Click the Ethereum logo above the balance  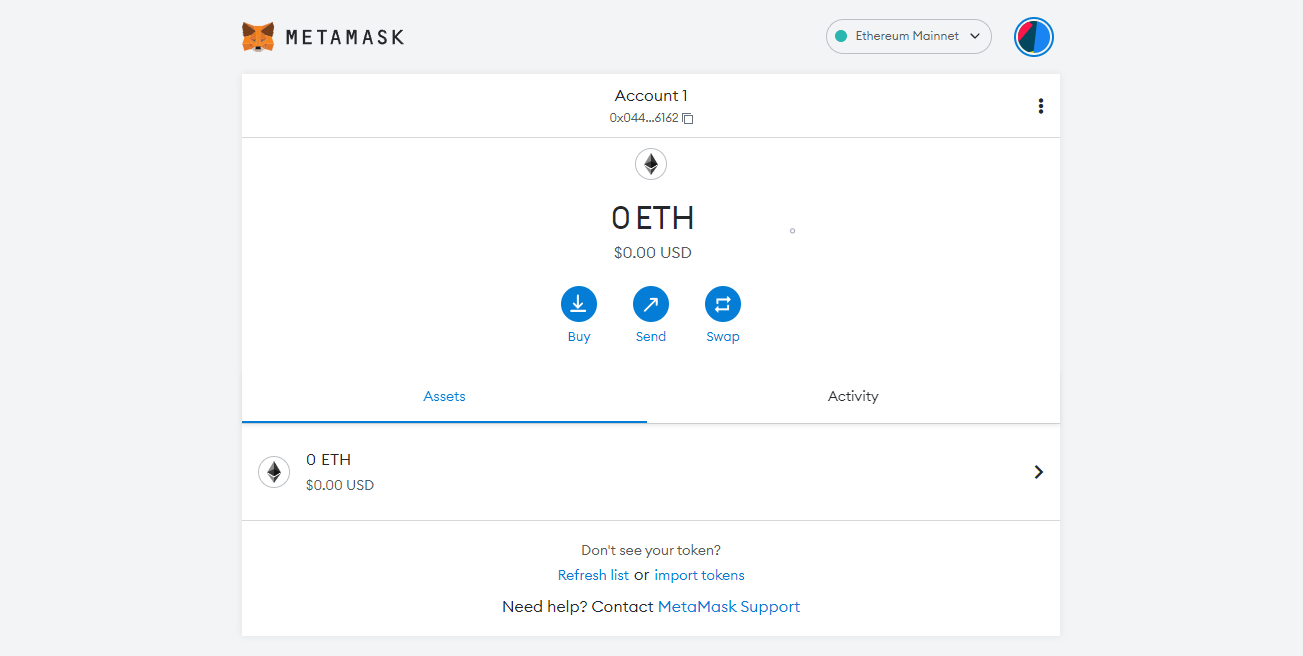tap(651, 164)
